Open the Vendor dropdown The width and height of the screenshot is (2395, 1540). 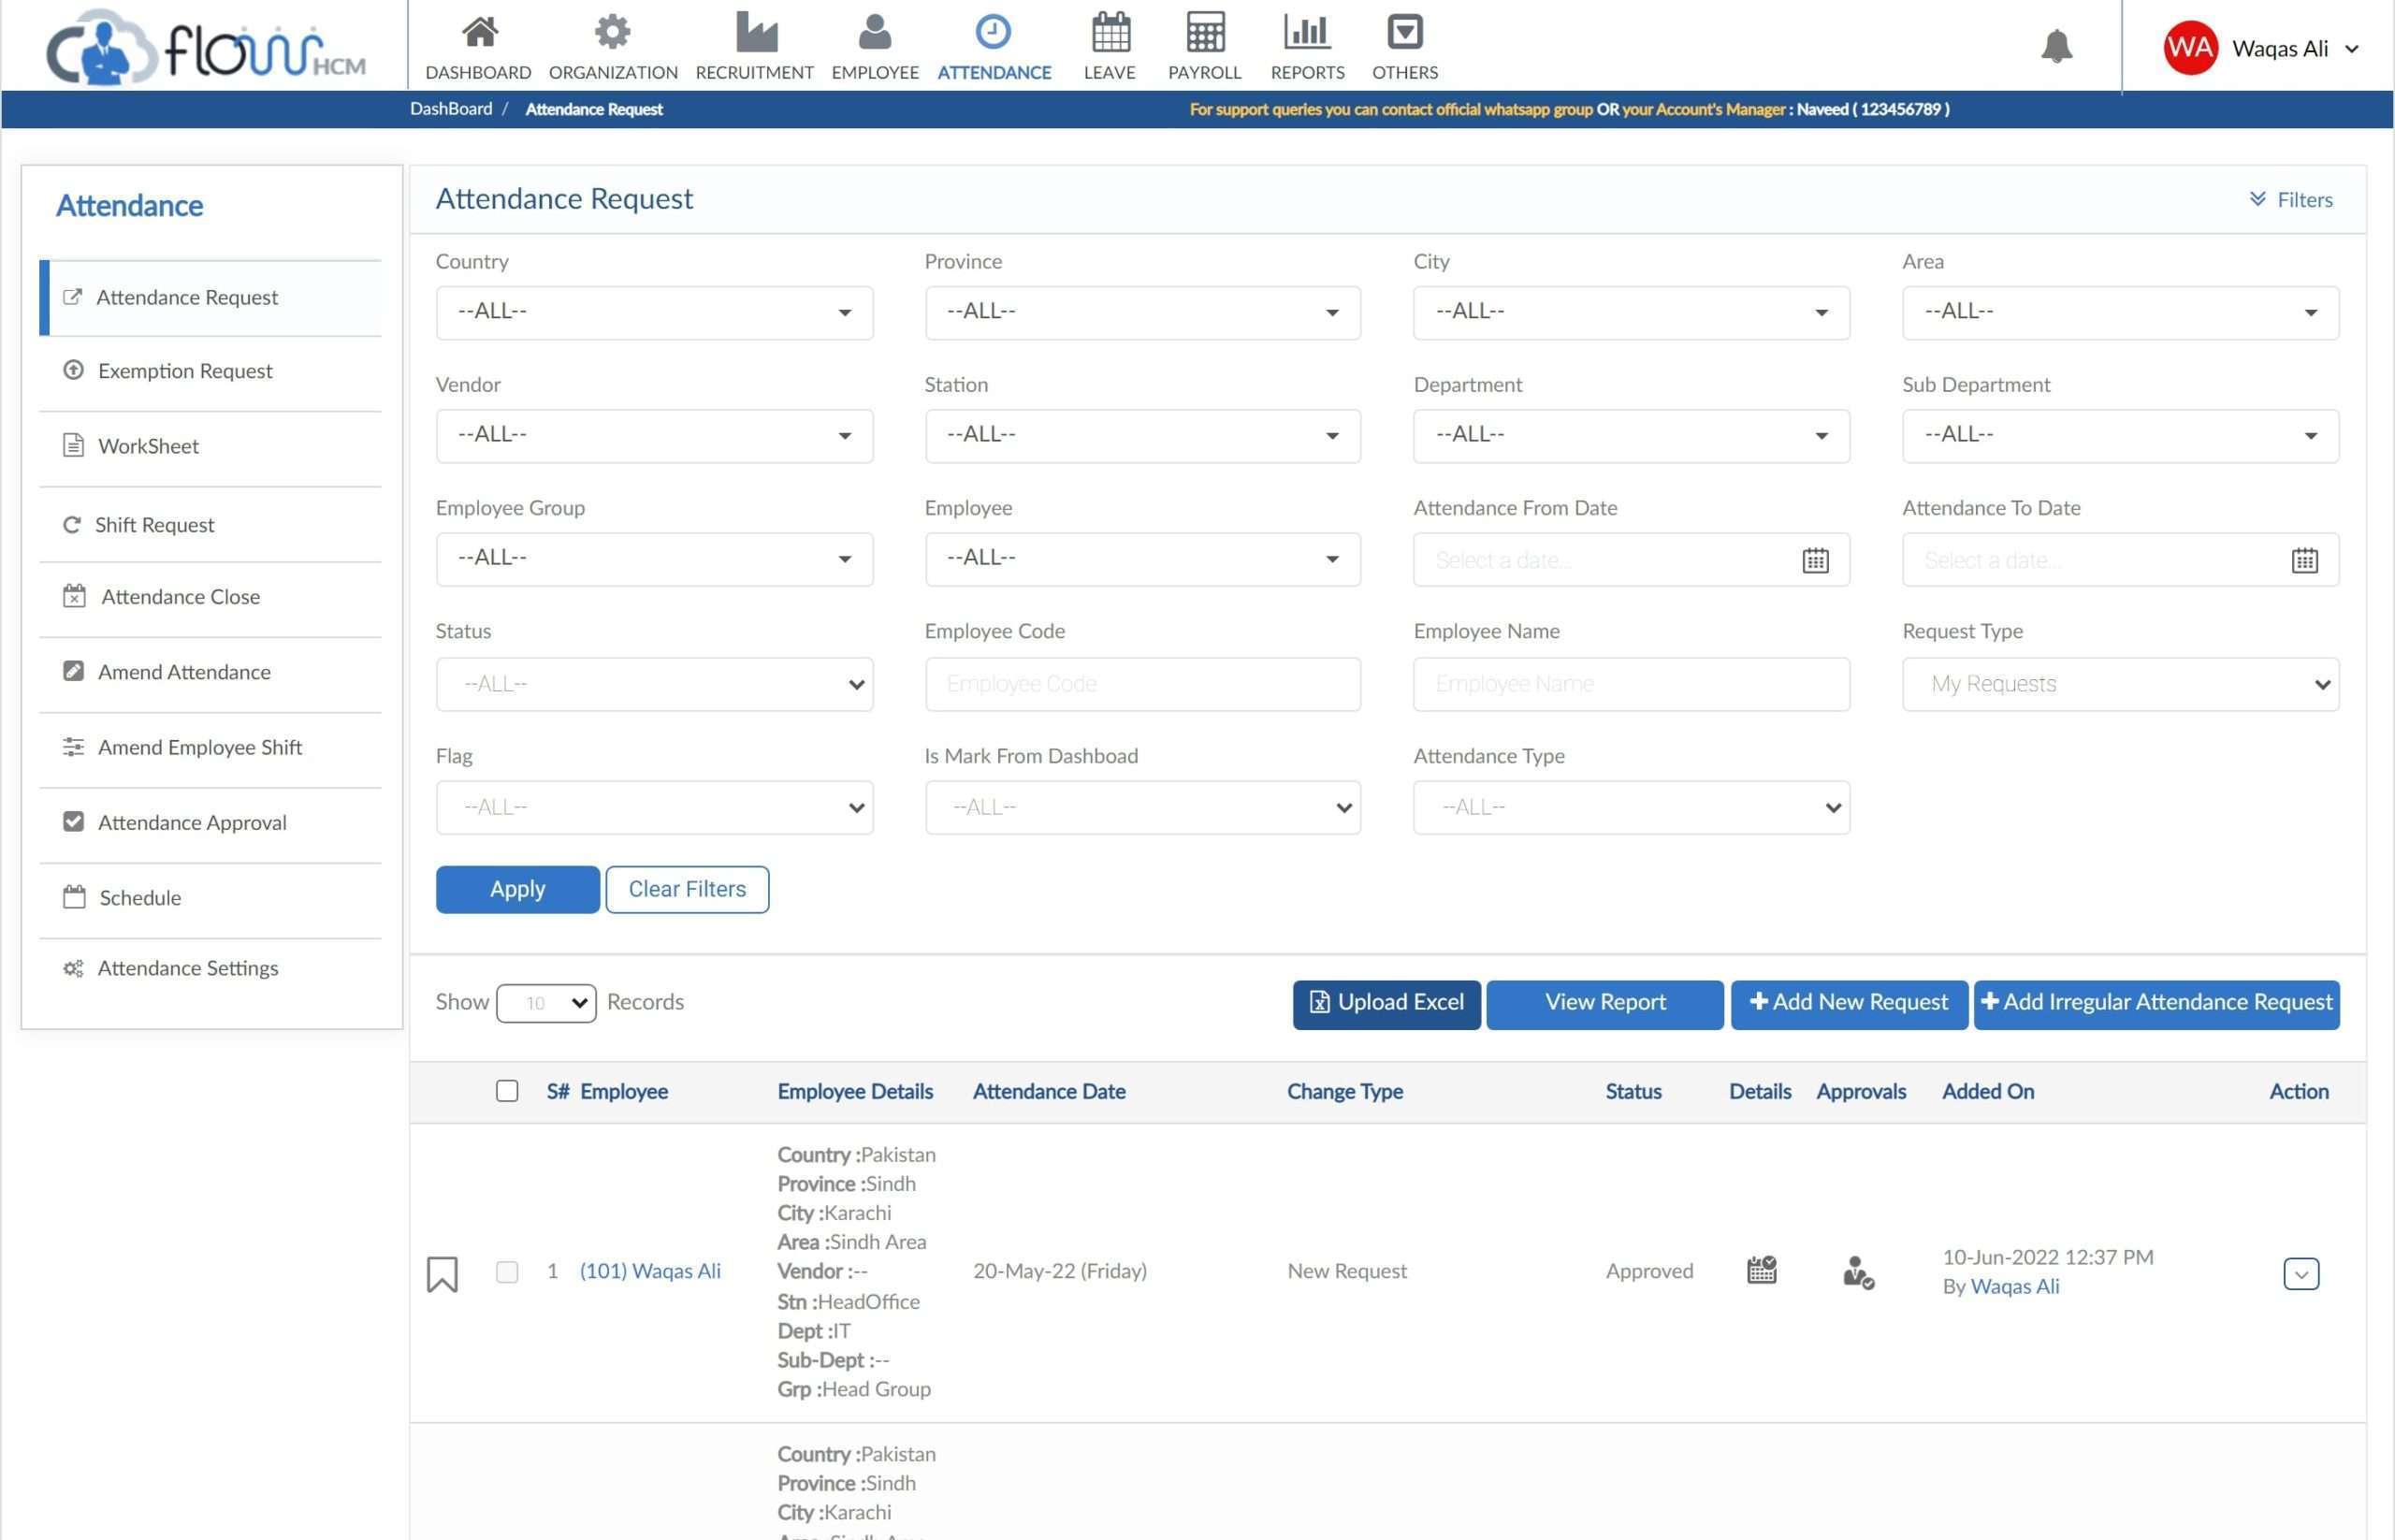coord(654,435)
